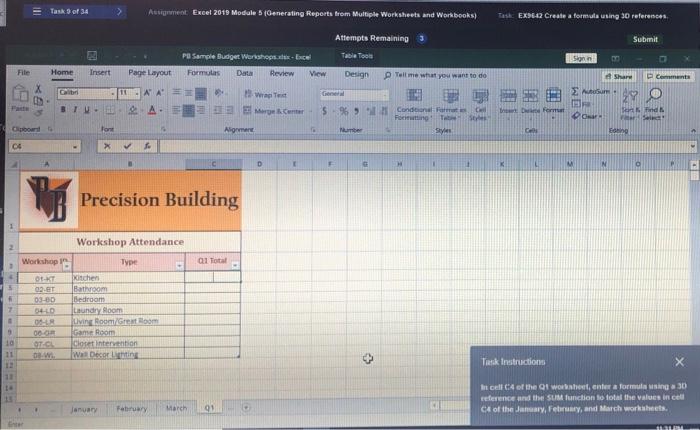Image resolution: width=700 pixels, height=430 pixels.
Task: Click the Sign in button
Action: [x=581, y=58]
